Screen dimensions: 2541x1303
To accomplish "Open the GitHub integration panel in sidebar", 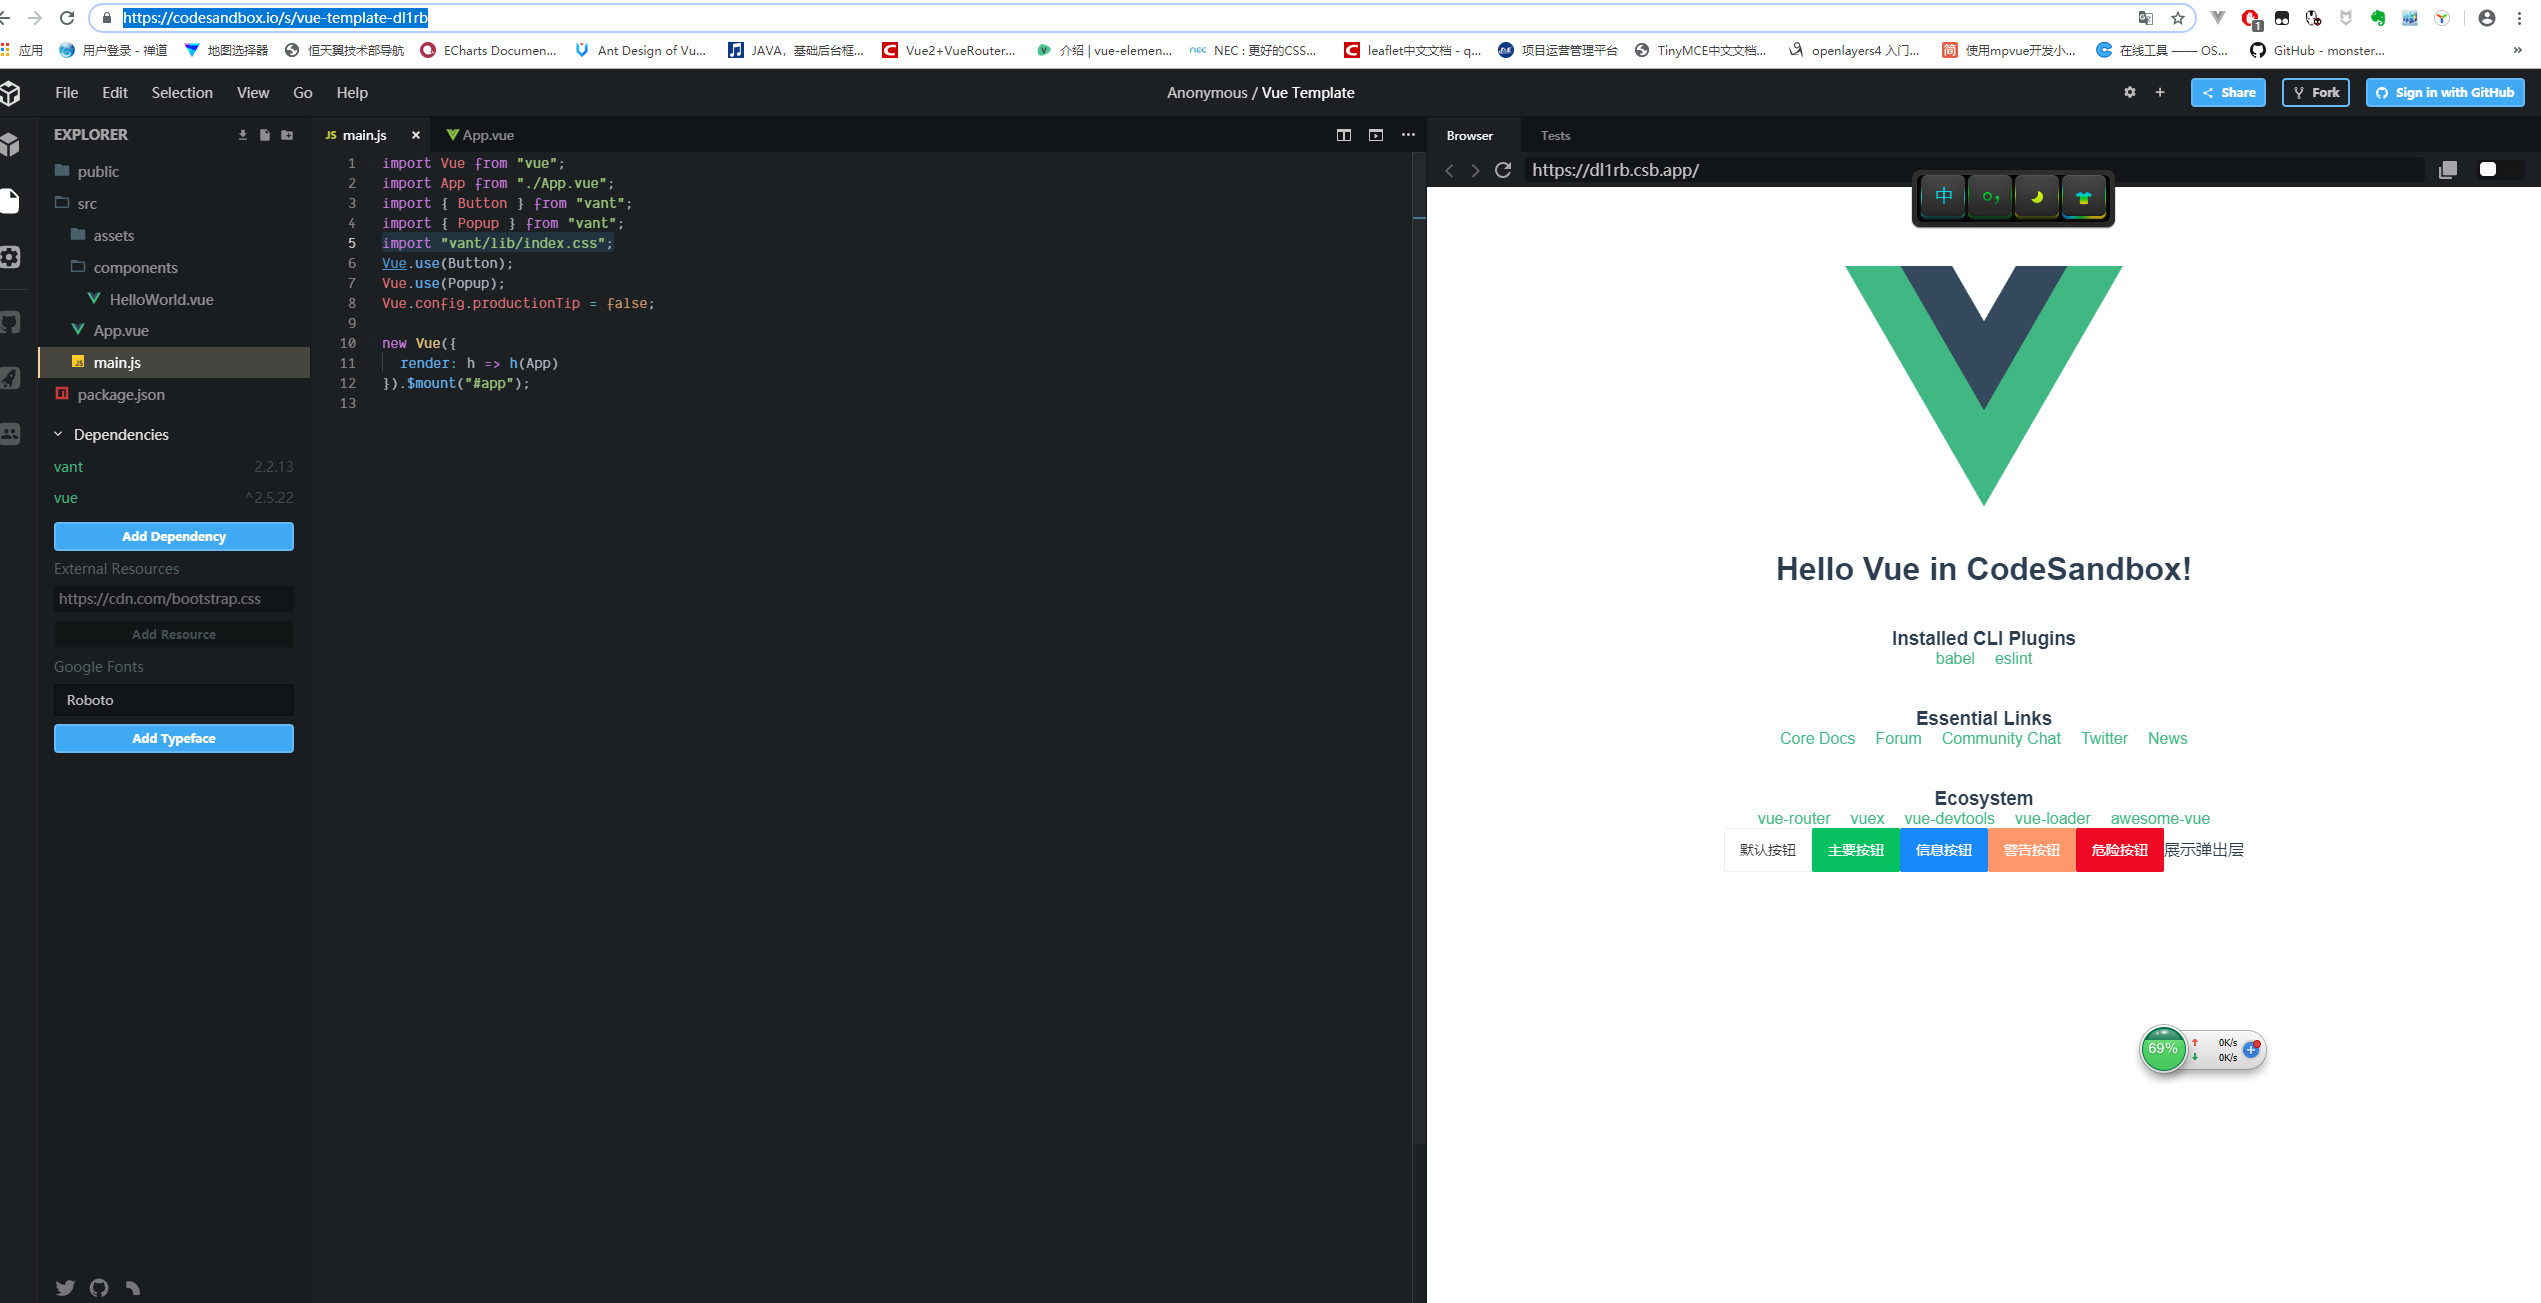I will (11, 322).
